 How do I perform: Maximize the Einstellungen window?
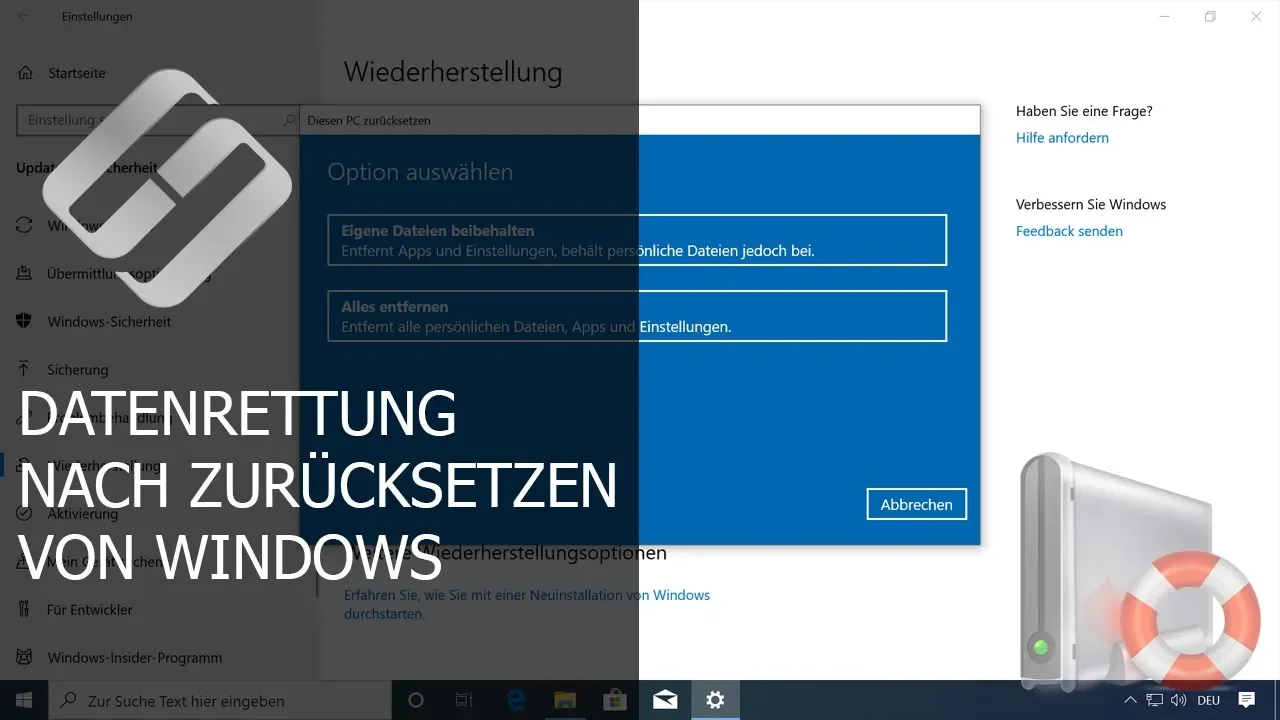pyautogui.click(x=1210, y=16)
